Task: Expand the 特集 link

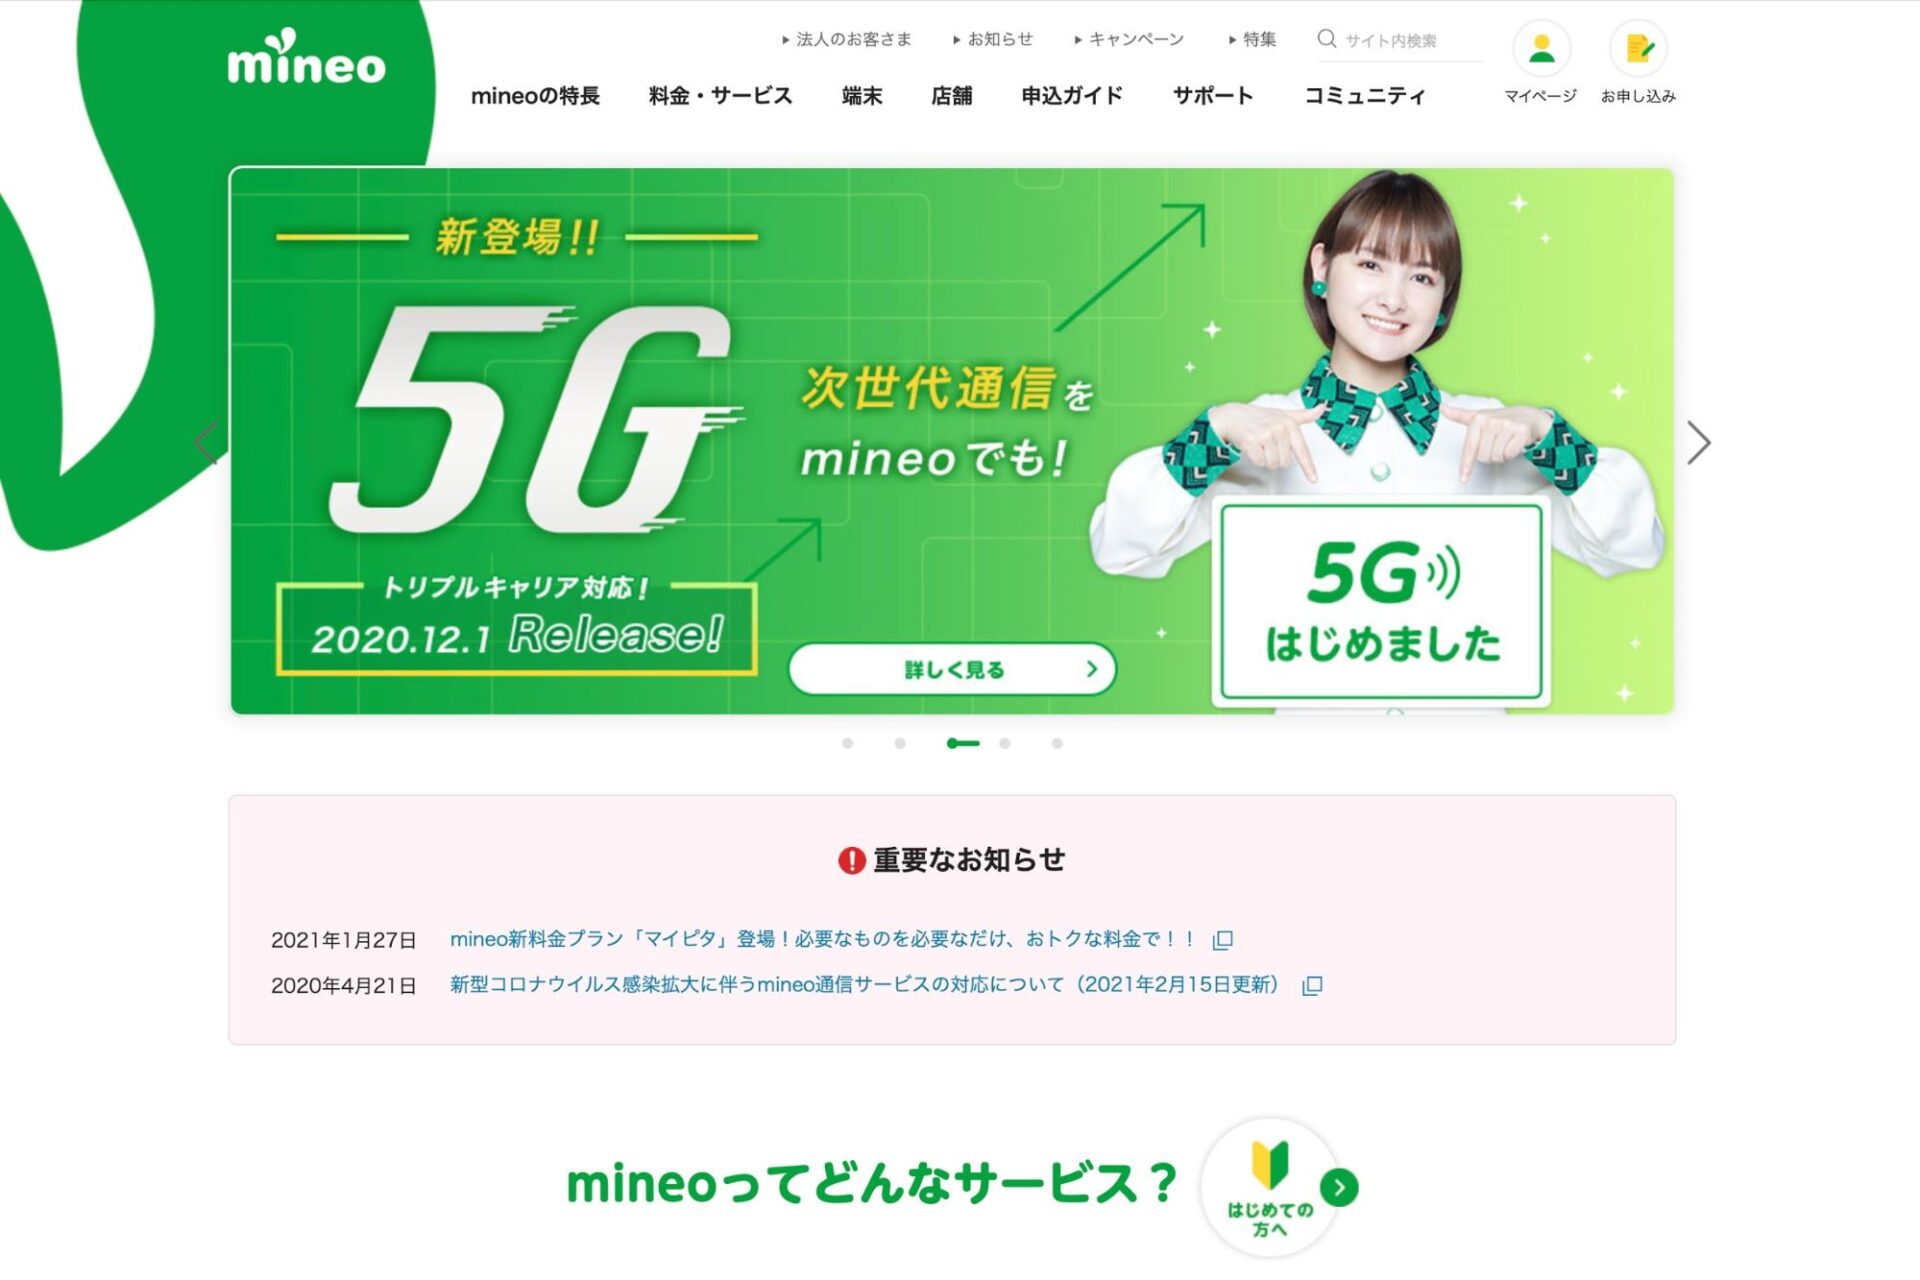Action: point(1252,39)
